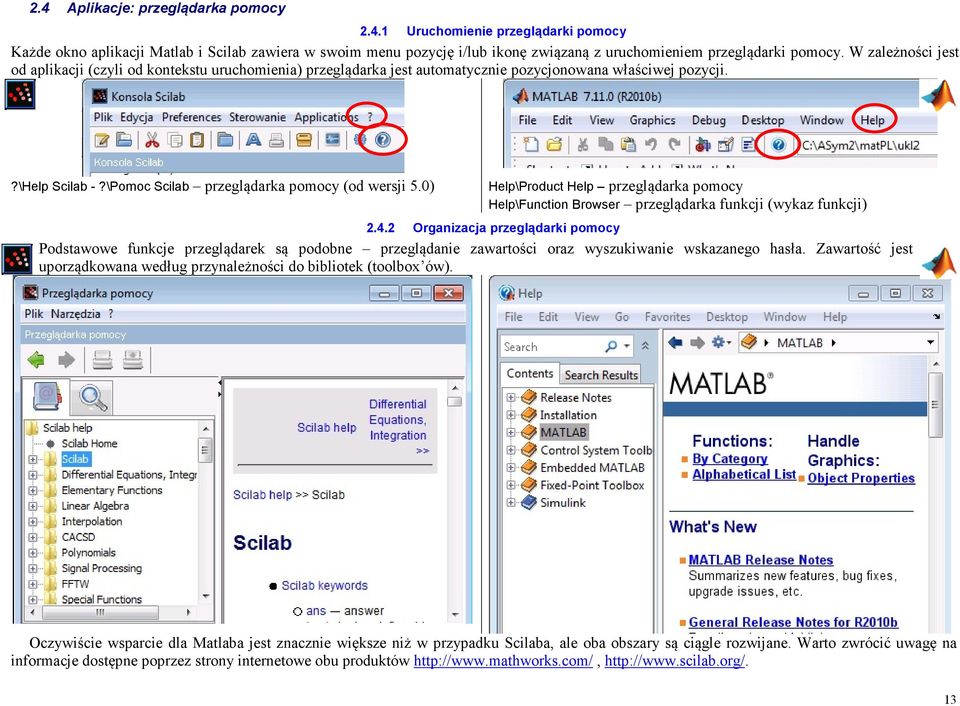Open the Object Properties link
This screenshot has width=960, height=706.
coord(861,478)
